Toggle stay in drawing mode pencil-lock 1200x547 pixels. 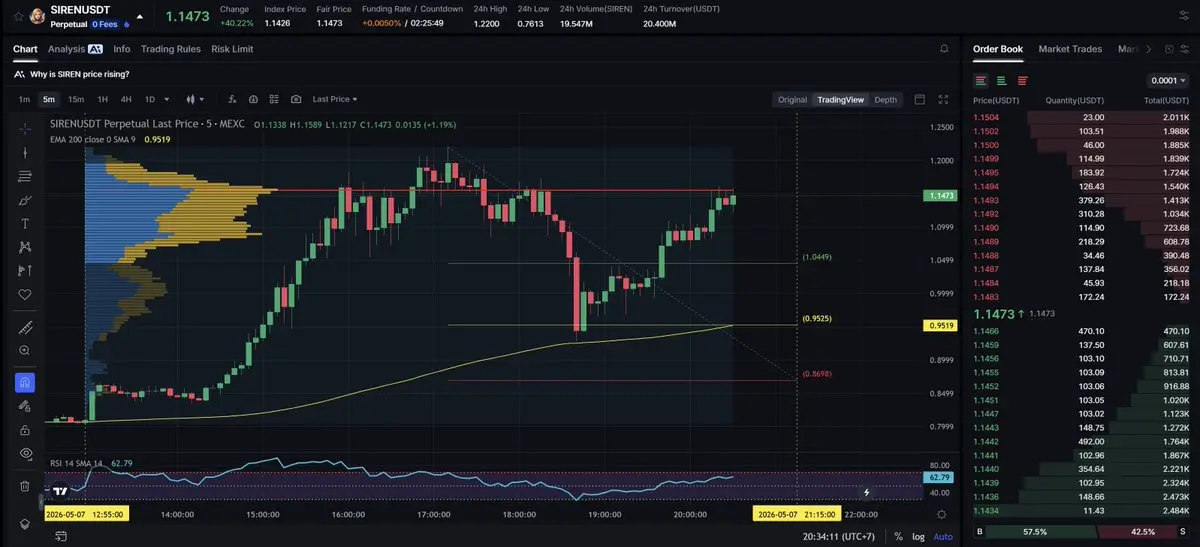click(x=25, y=406)
